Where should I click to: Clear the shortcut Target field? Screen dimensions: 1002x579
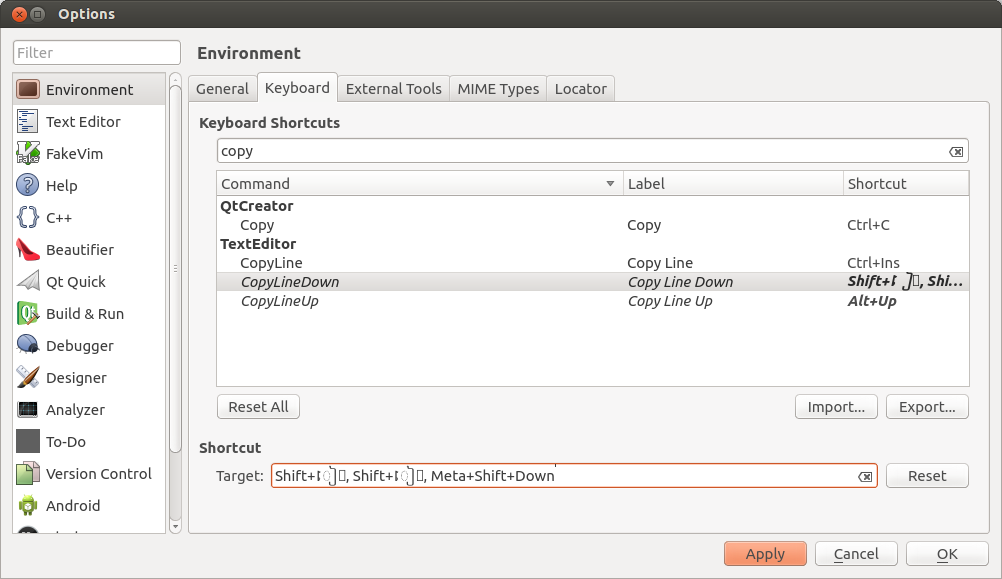865,477
